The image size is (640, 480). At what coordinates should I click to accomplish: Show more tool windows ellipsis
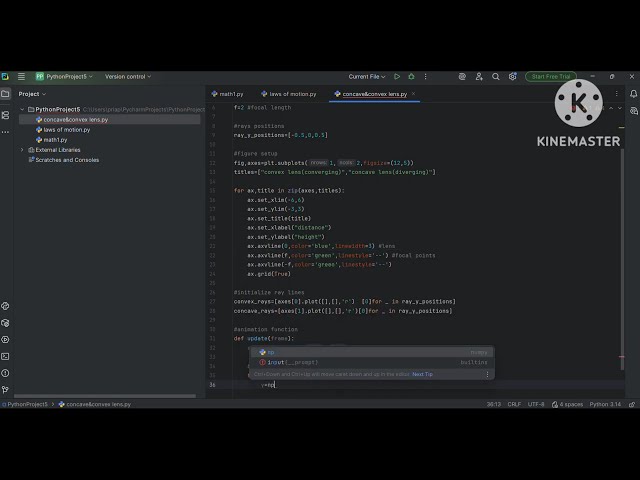pyautogui.click(x=5, y=132)
